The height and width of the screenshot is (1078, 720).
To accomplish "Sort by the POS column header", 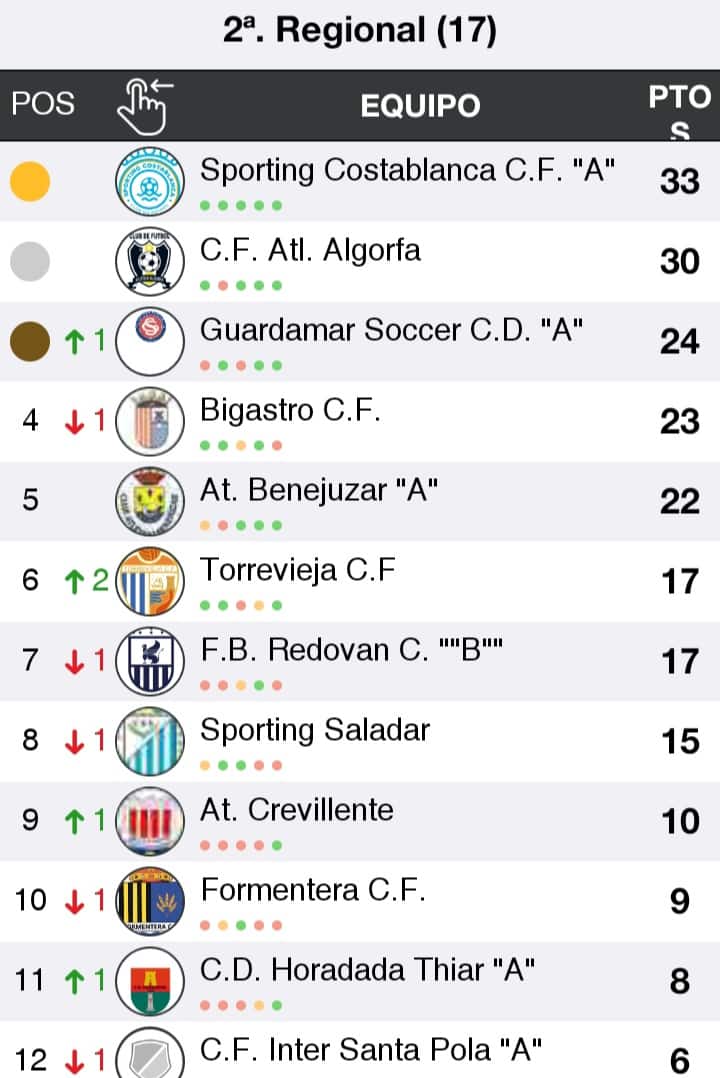I will point(43,104).
